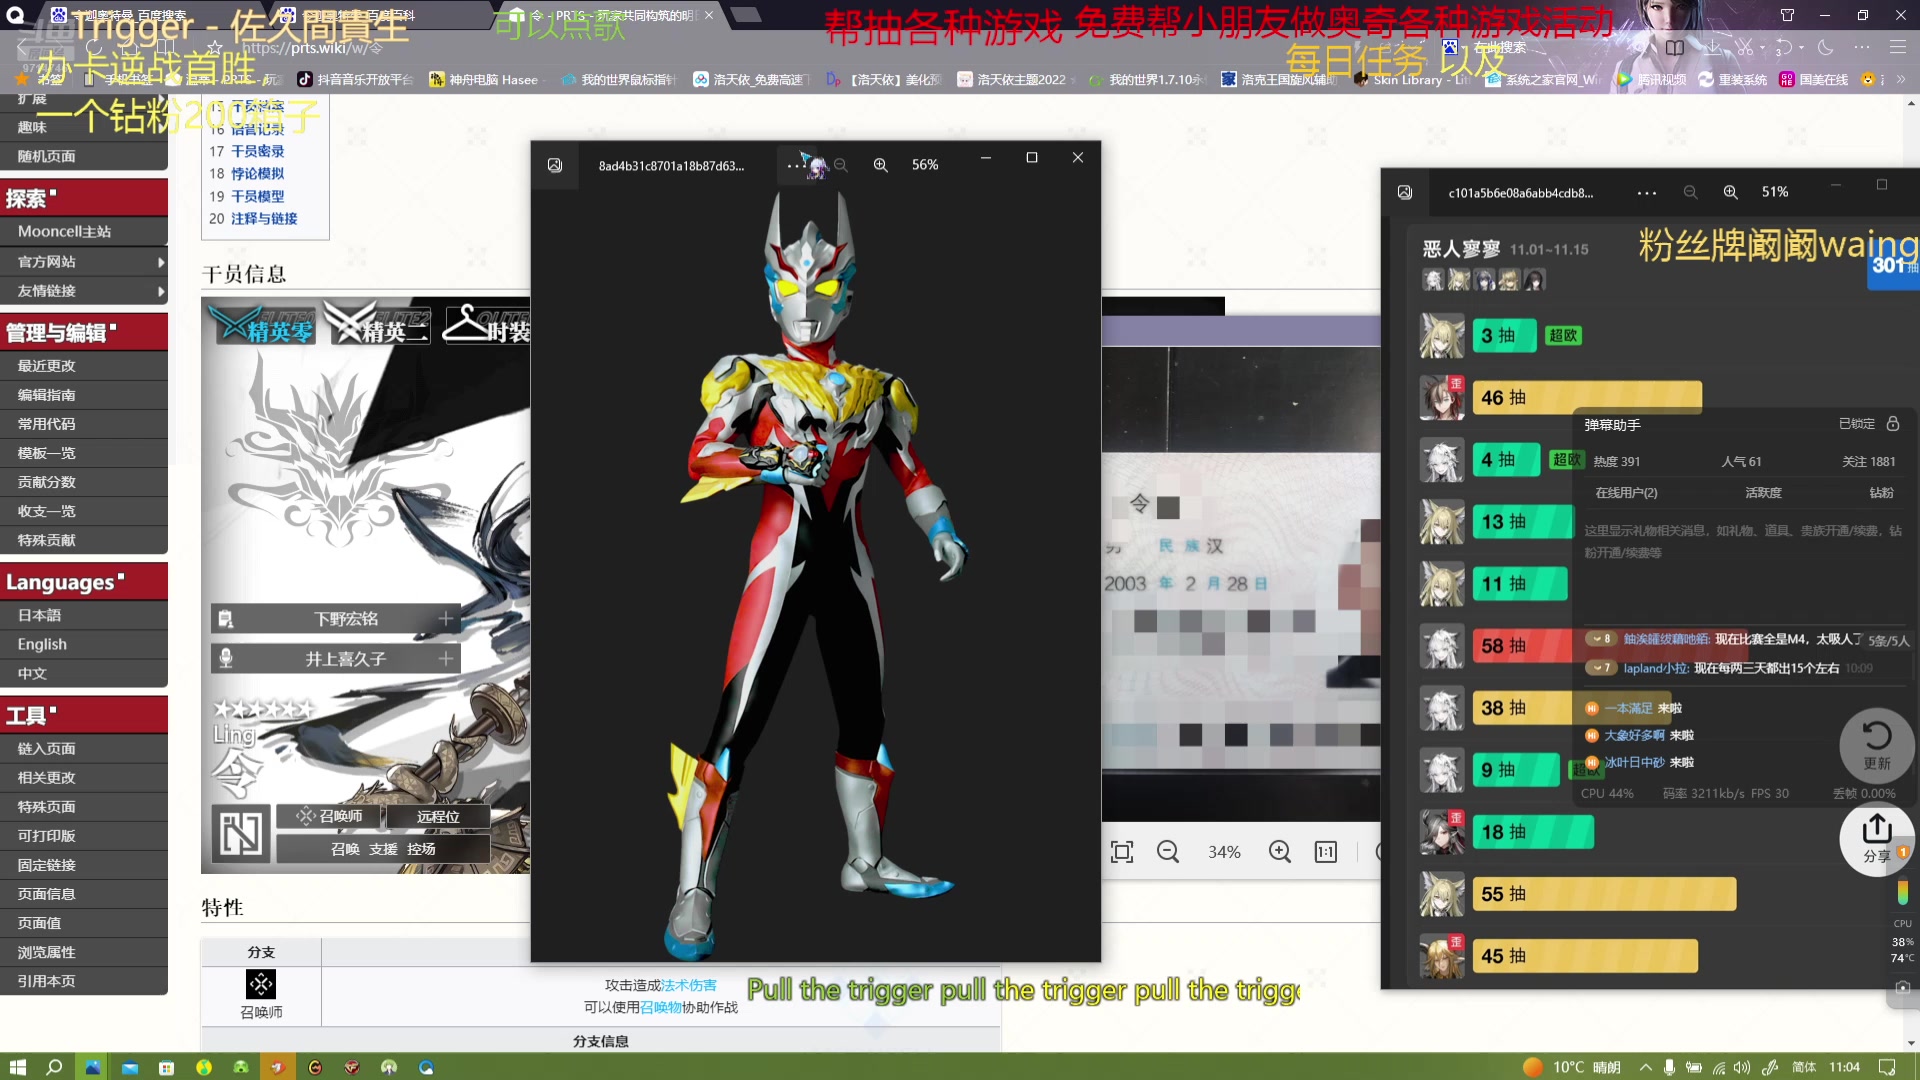Image resolution: width=1920 pixels, height=1080 pixels.
Task: Open Windows taskbar search
Action: [x=55, y=1067]
